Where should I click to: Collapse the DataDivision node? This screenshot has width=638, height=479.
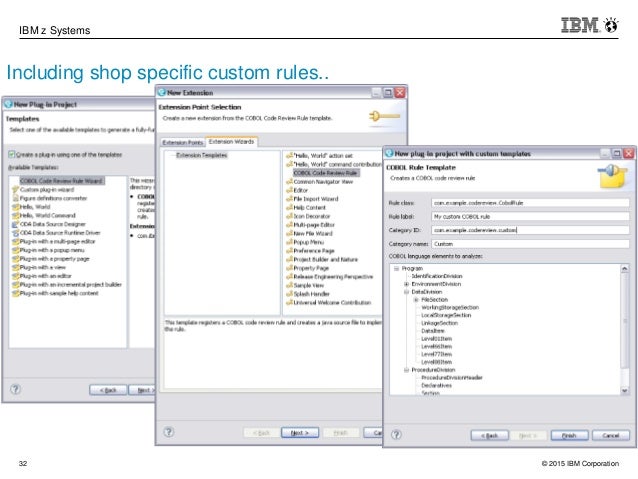(406, 292)
